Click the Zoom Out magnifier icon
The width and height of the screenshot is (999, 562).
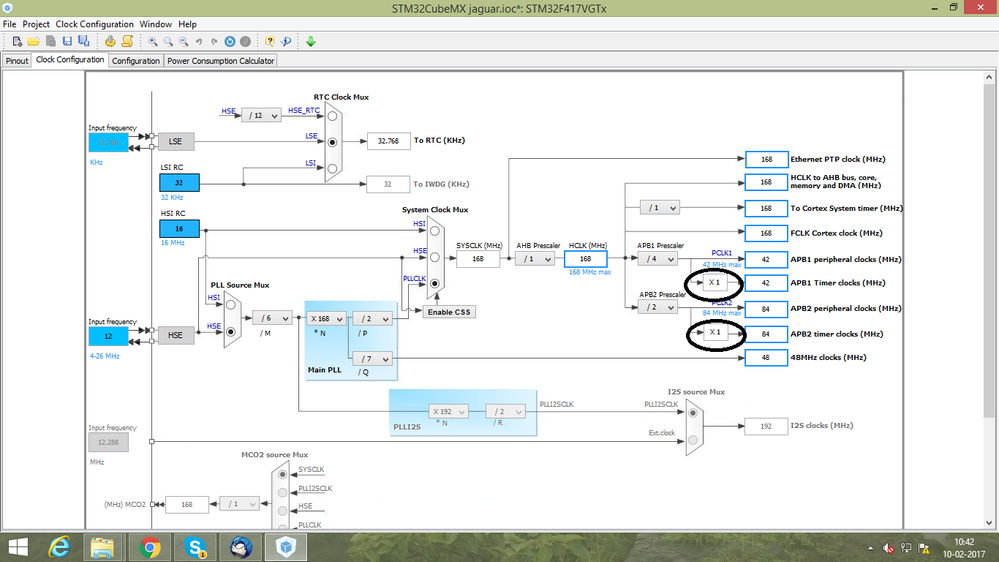(183, 41)
